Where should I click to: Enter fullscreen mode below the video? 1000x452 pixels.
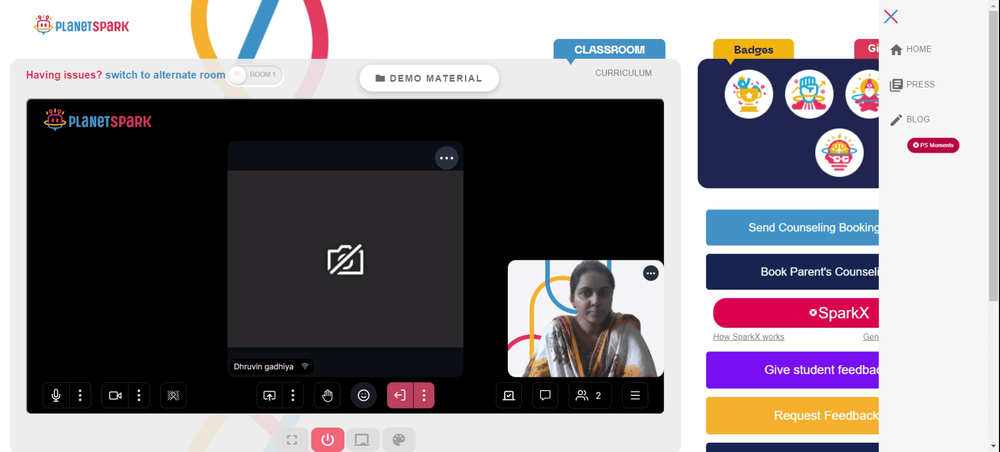pyautogui.click(x=292, y=440)
